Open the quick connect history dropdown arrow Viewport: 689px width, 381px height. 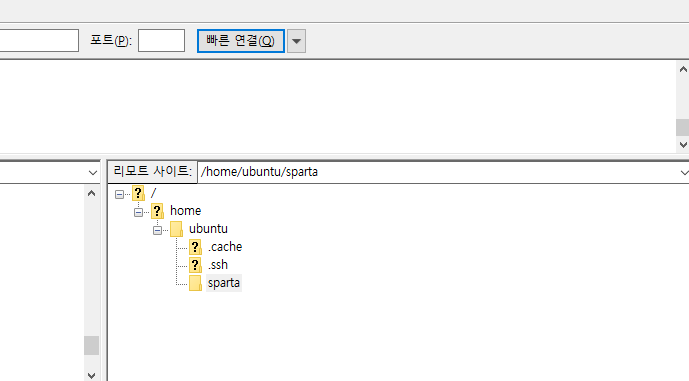pos(297,41)
